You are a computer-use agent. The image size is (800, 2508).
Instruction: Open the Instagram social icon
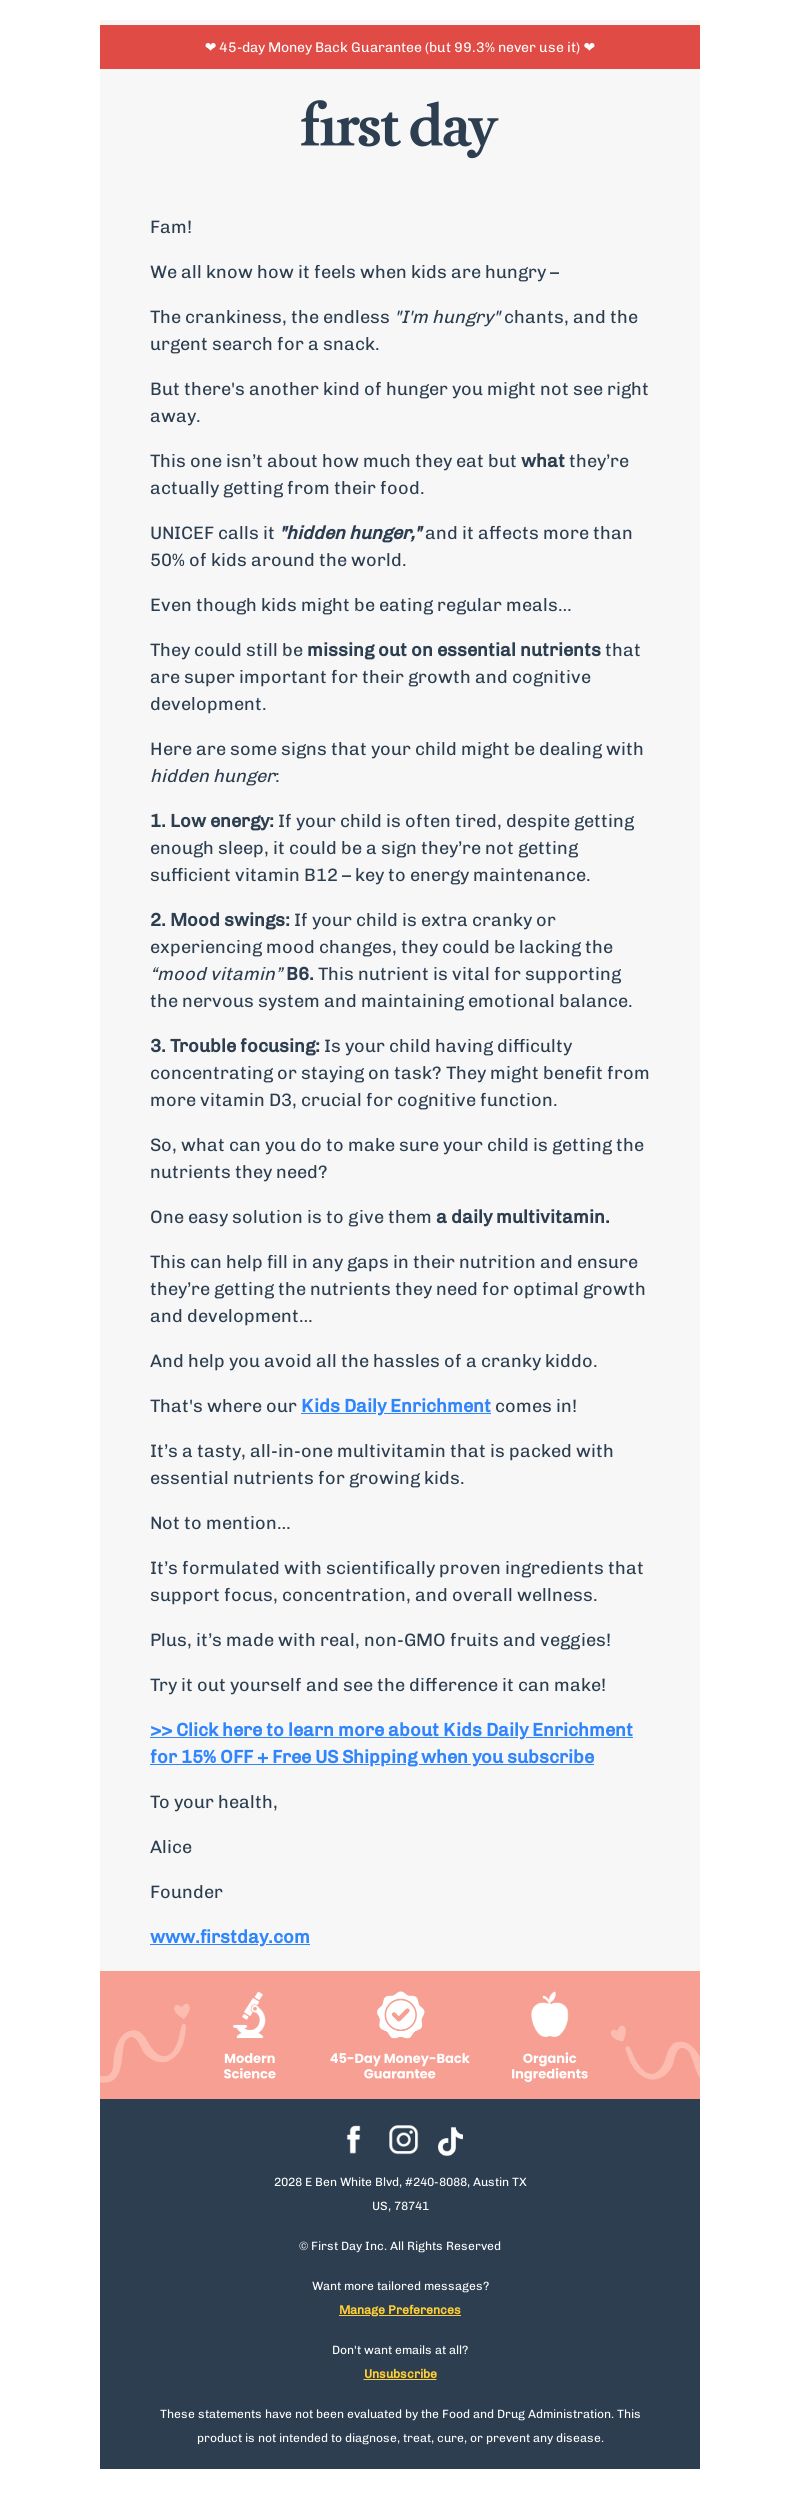pyautogui.click(x=403, y=2139)
